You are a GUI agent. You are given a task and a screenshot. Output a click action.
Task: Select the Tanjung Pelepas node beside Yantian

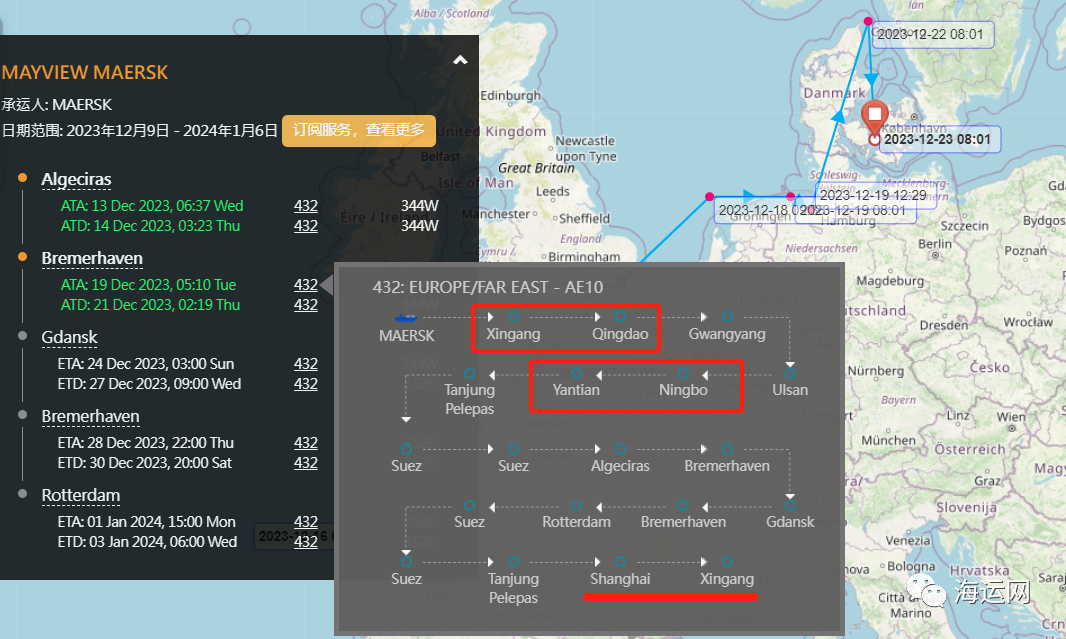[x=469, y=373]
